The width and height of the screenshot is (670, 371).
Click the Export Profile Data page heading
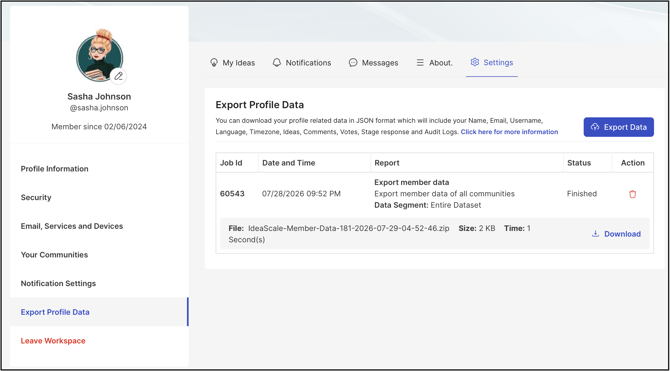click(259, 105)
